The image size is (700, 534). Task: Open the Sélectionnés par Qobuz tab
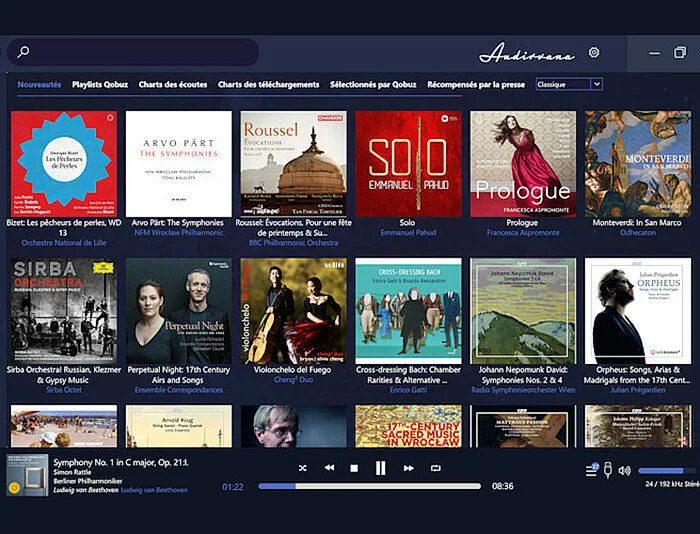(373, 84)
